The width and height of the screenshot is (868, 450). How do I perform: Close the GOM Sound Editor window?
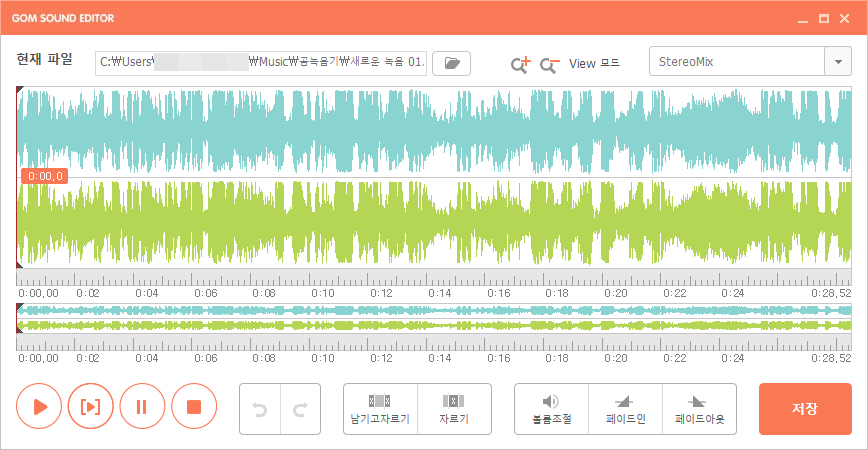(x=844, y=19)
